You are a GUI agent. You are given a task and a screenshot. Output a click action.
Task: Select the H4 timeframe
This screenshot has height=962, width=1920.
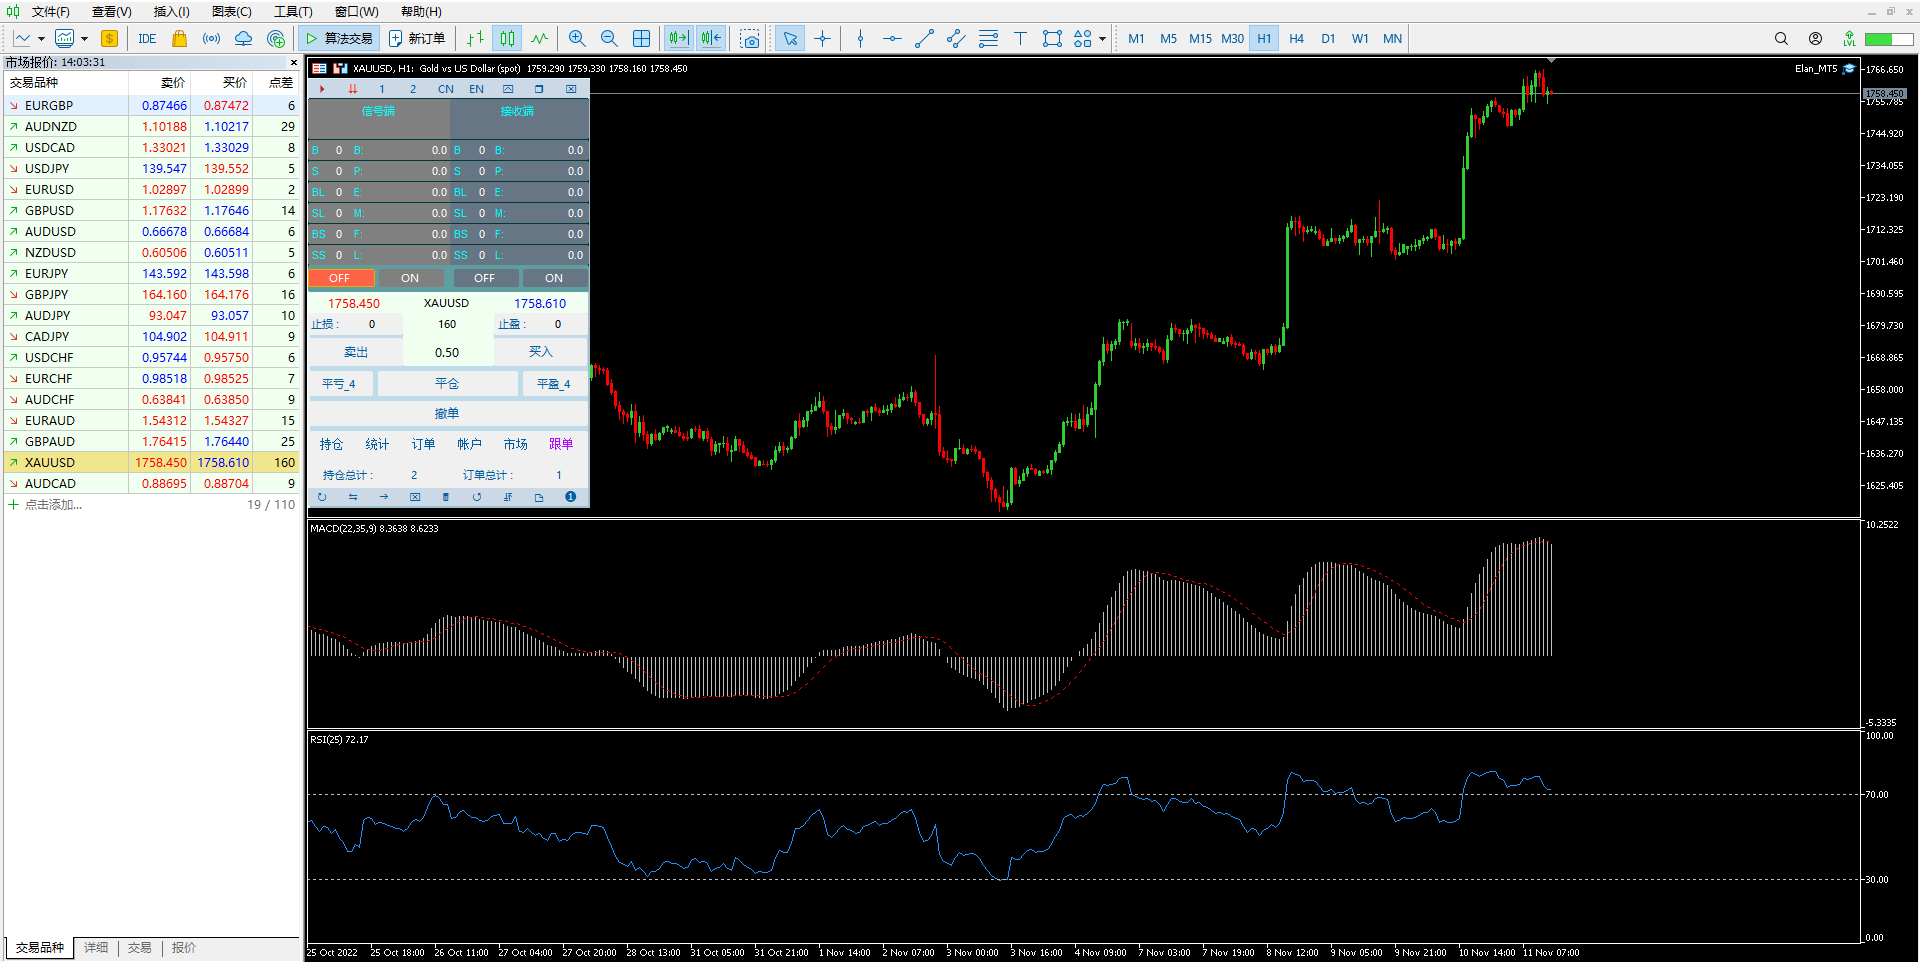(1296, 39)
